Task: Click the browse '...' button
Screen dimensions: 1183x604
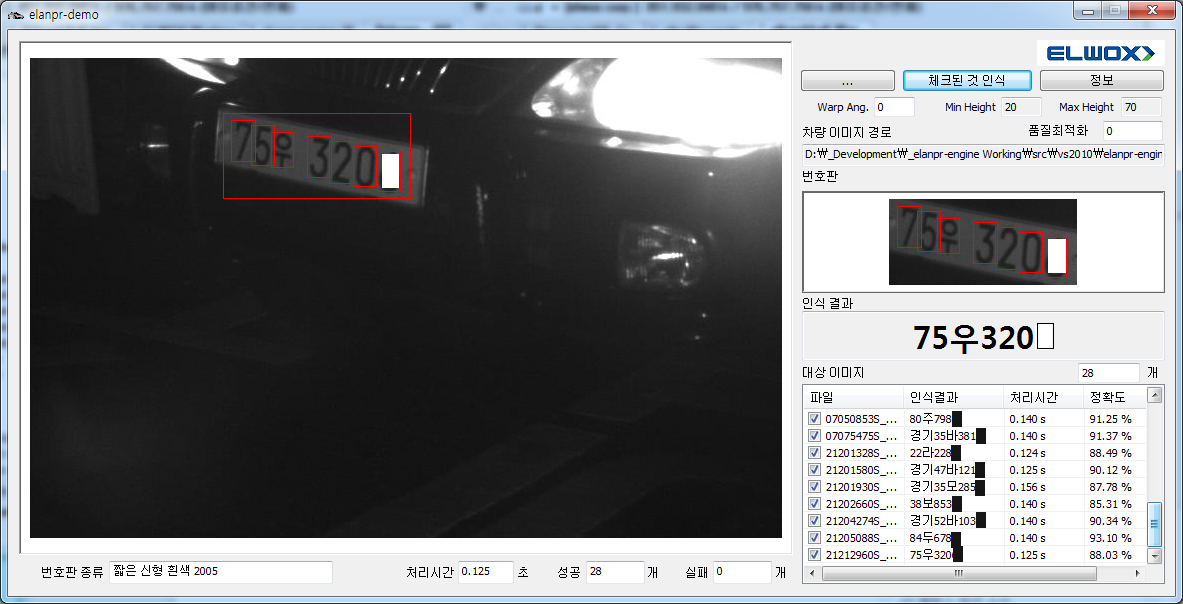Action: click(847, 80)
